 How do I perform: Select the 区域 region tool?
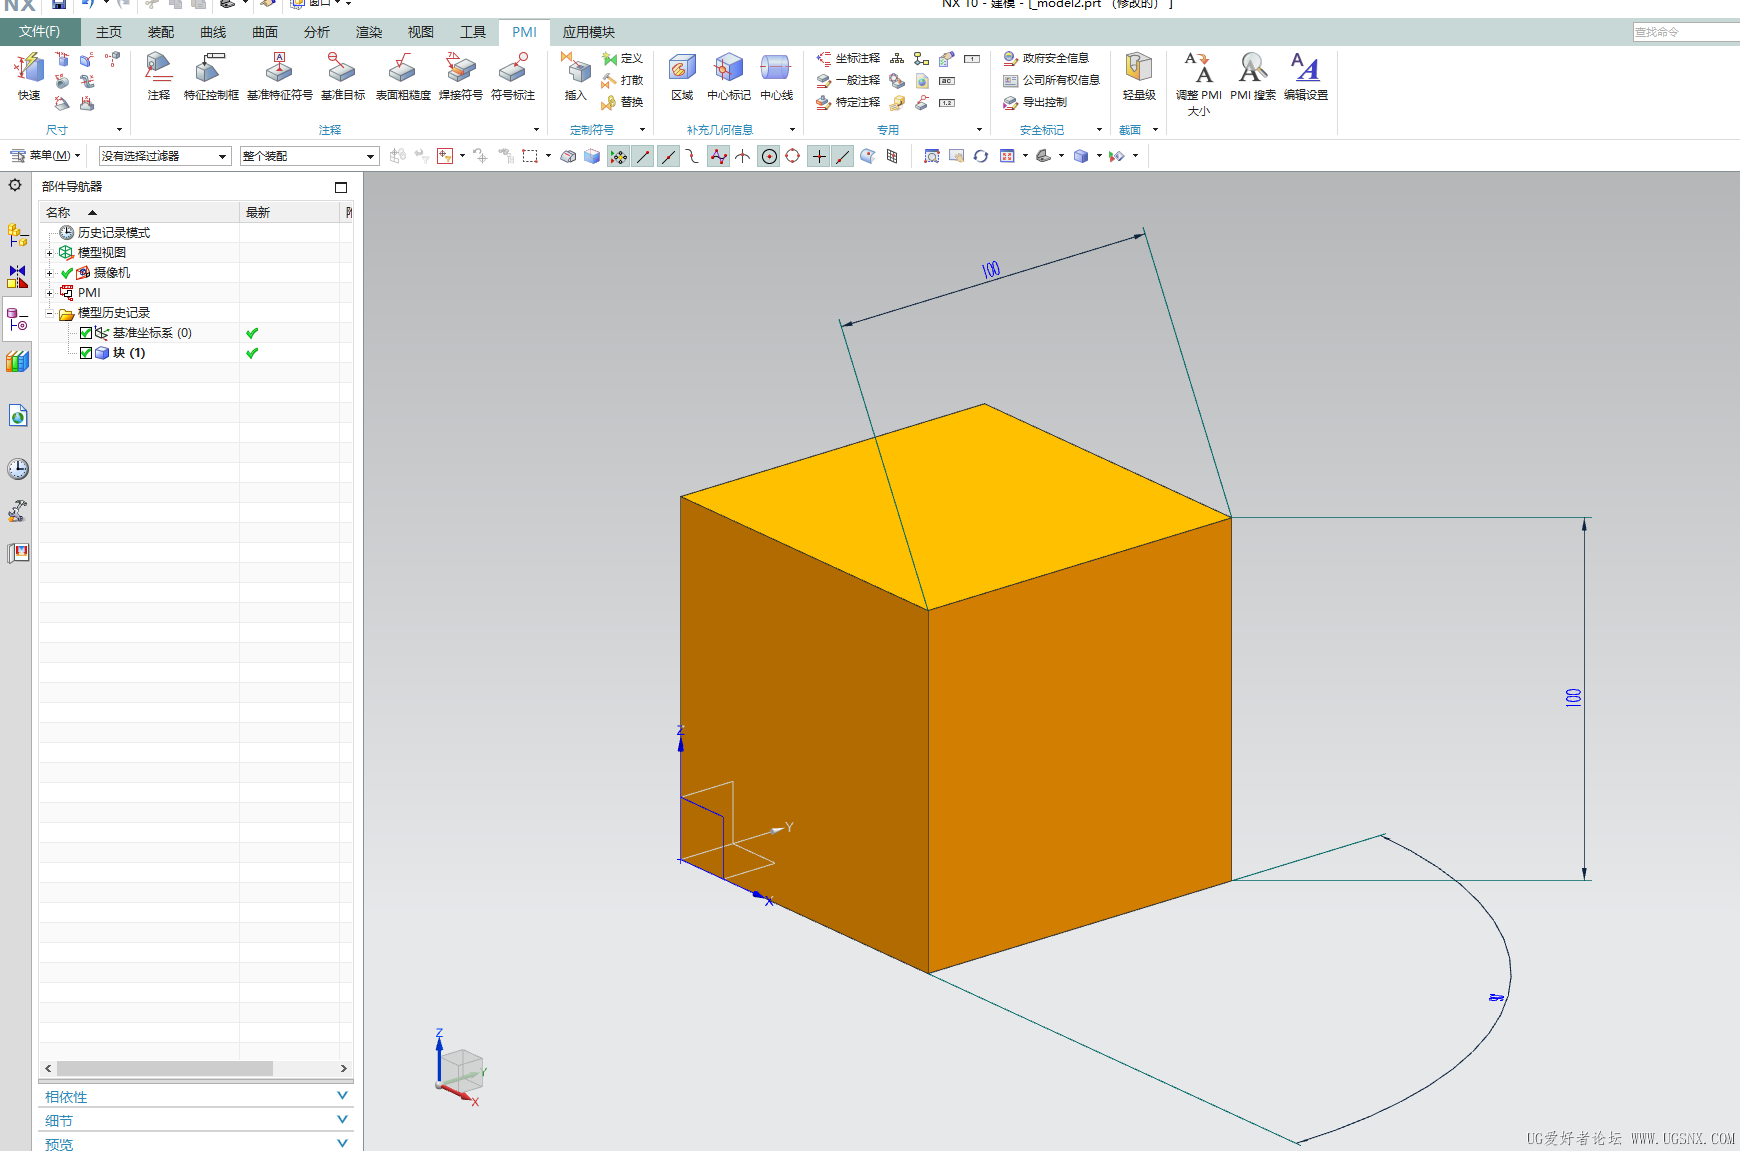(682, 77)
